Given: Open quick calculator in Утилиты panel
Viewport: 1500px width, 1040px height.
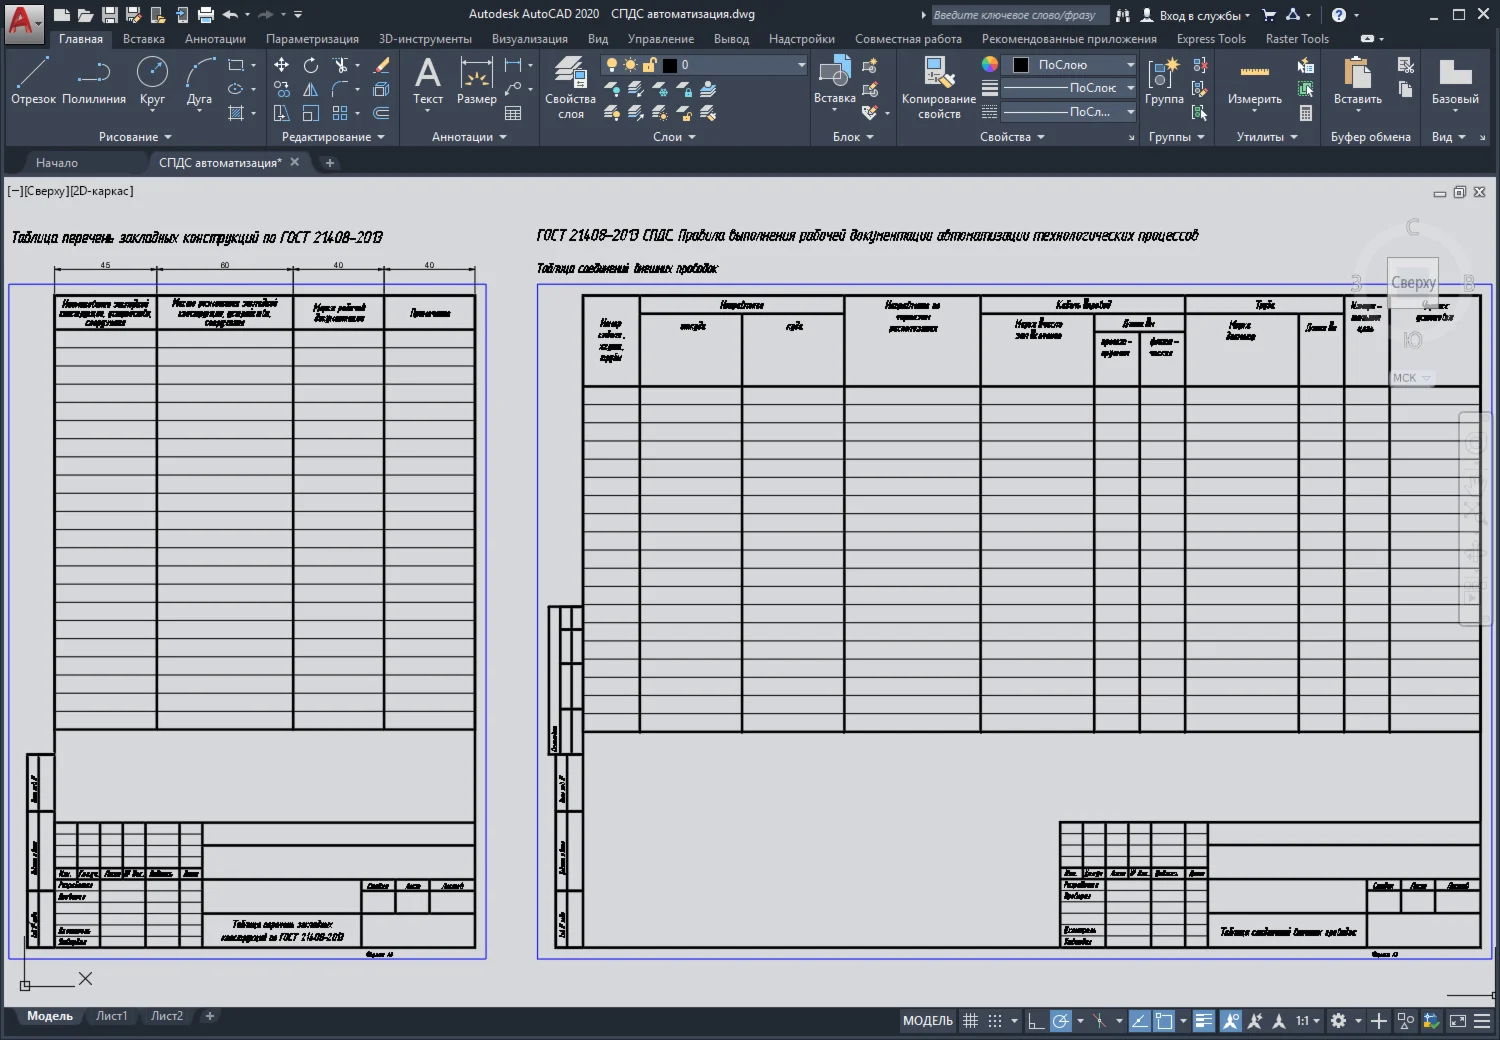Looking at the screenshot, I should [x=1305, y=113].
